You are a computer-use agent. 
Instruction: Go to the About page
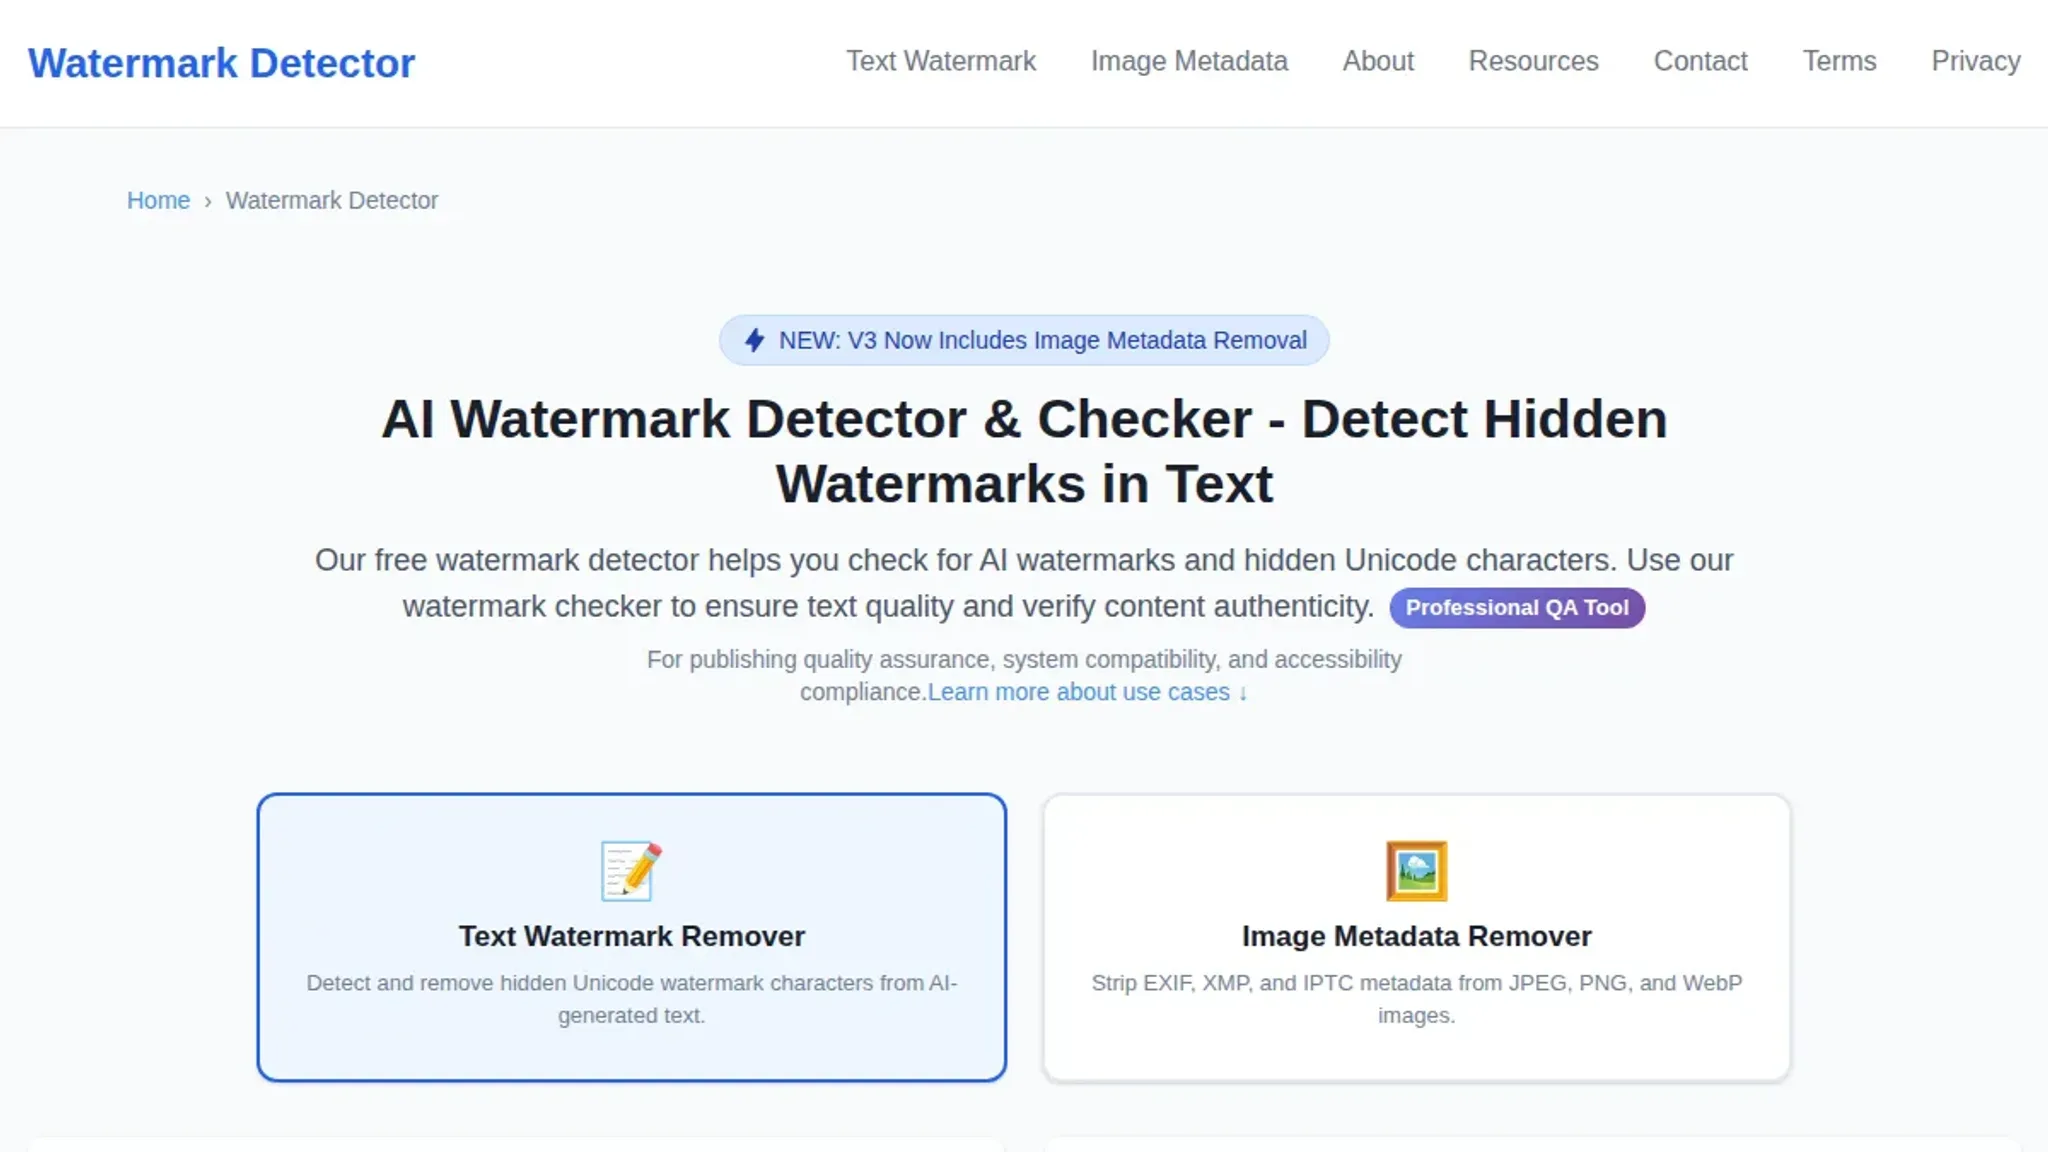(1378, 61)
